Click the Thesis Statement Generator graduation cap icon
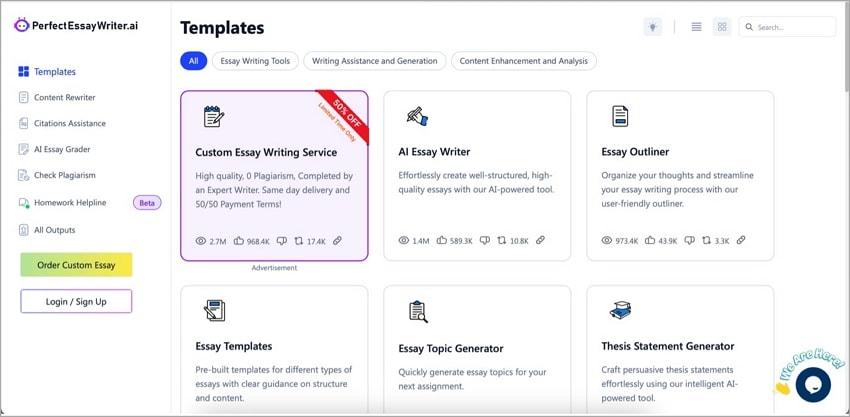Image resolution: width=850 pixels, height=417 pixels. tap(620, 310)
